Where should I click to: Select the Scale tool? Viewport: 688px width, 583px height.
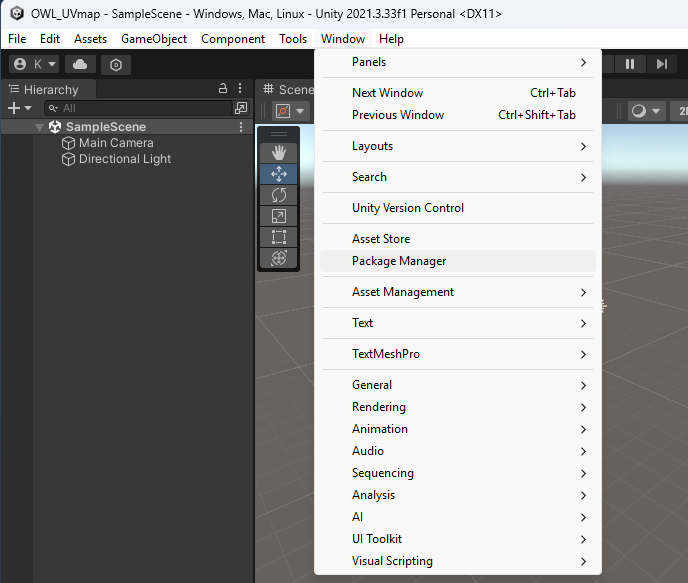click(x=279, y=216)
